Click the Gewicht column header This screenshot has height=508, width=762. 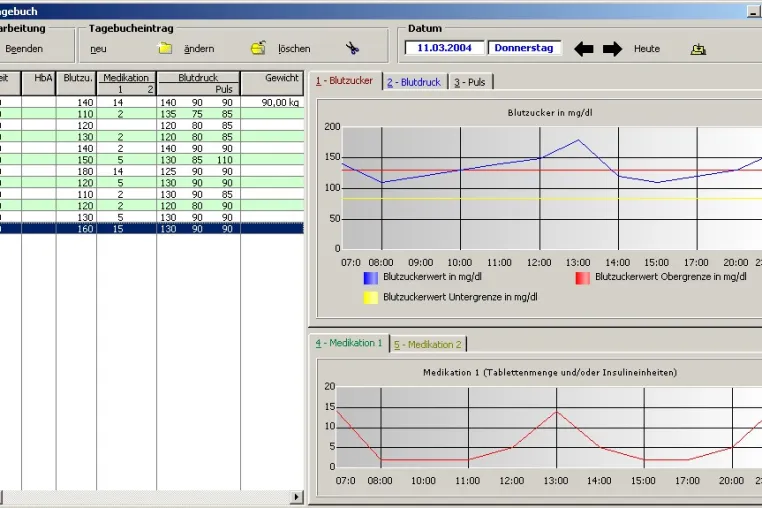click(272, 83)
